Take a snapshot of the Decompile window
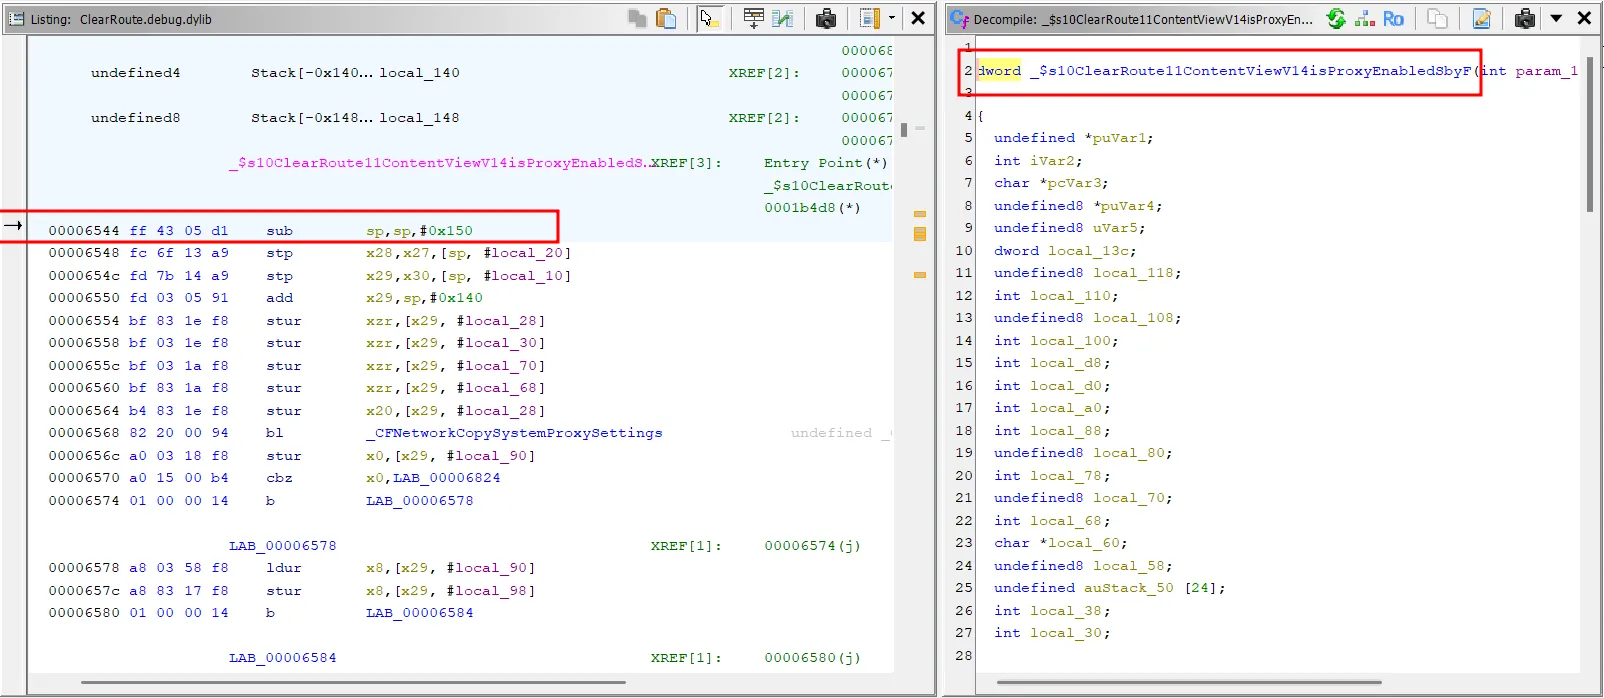This screenshot has height=698, width=1604. 1525,18
